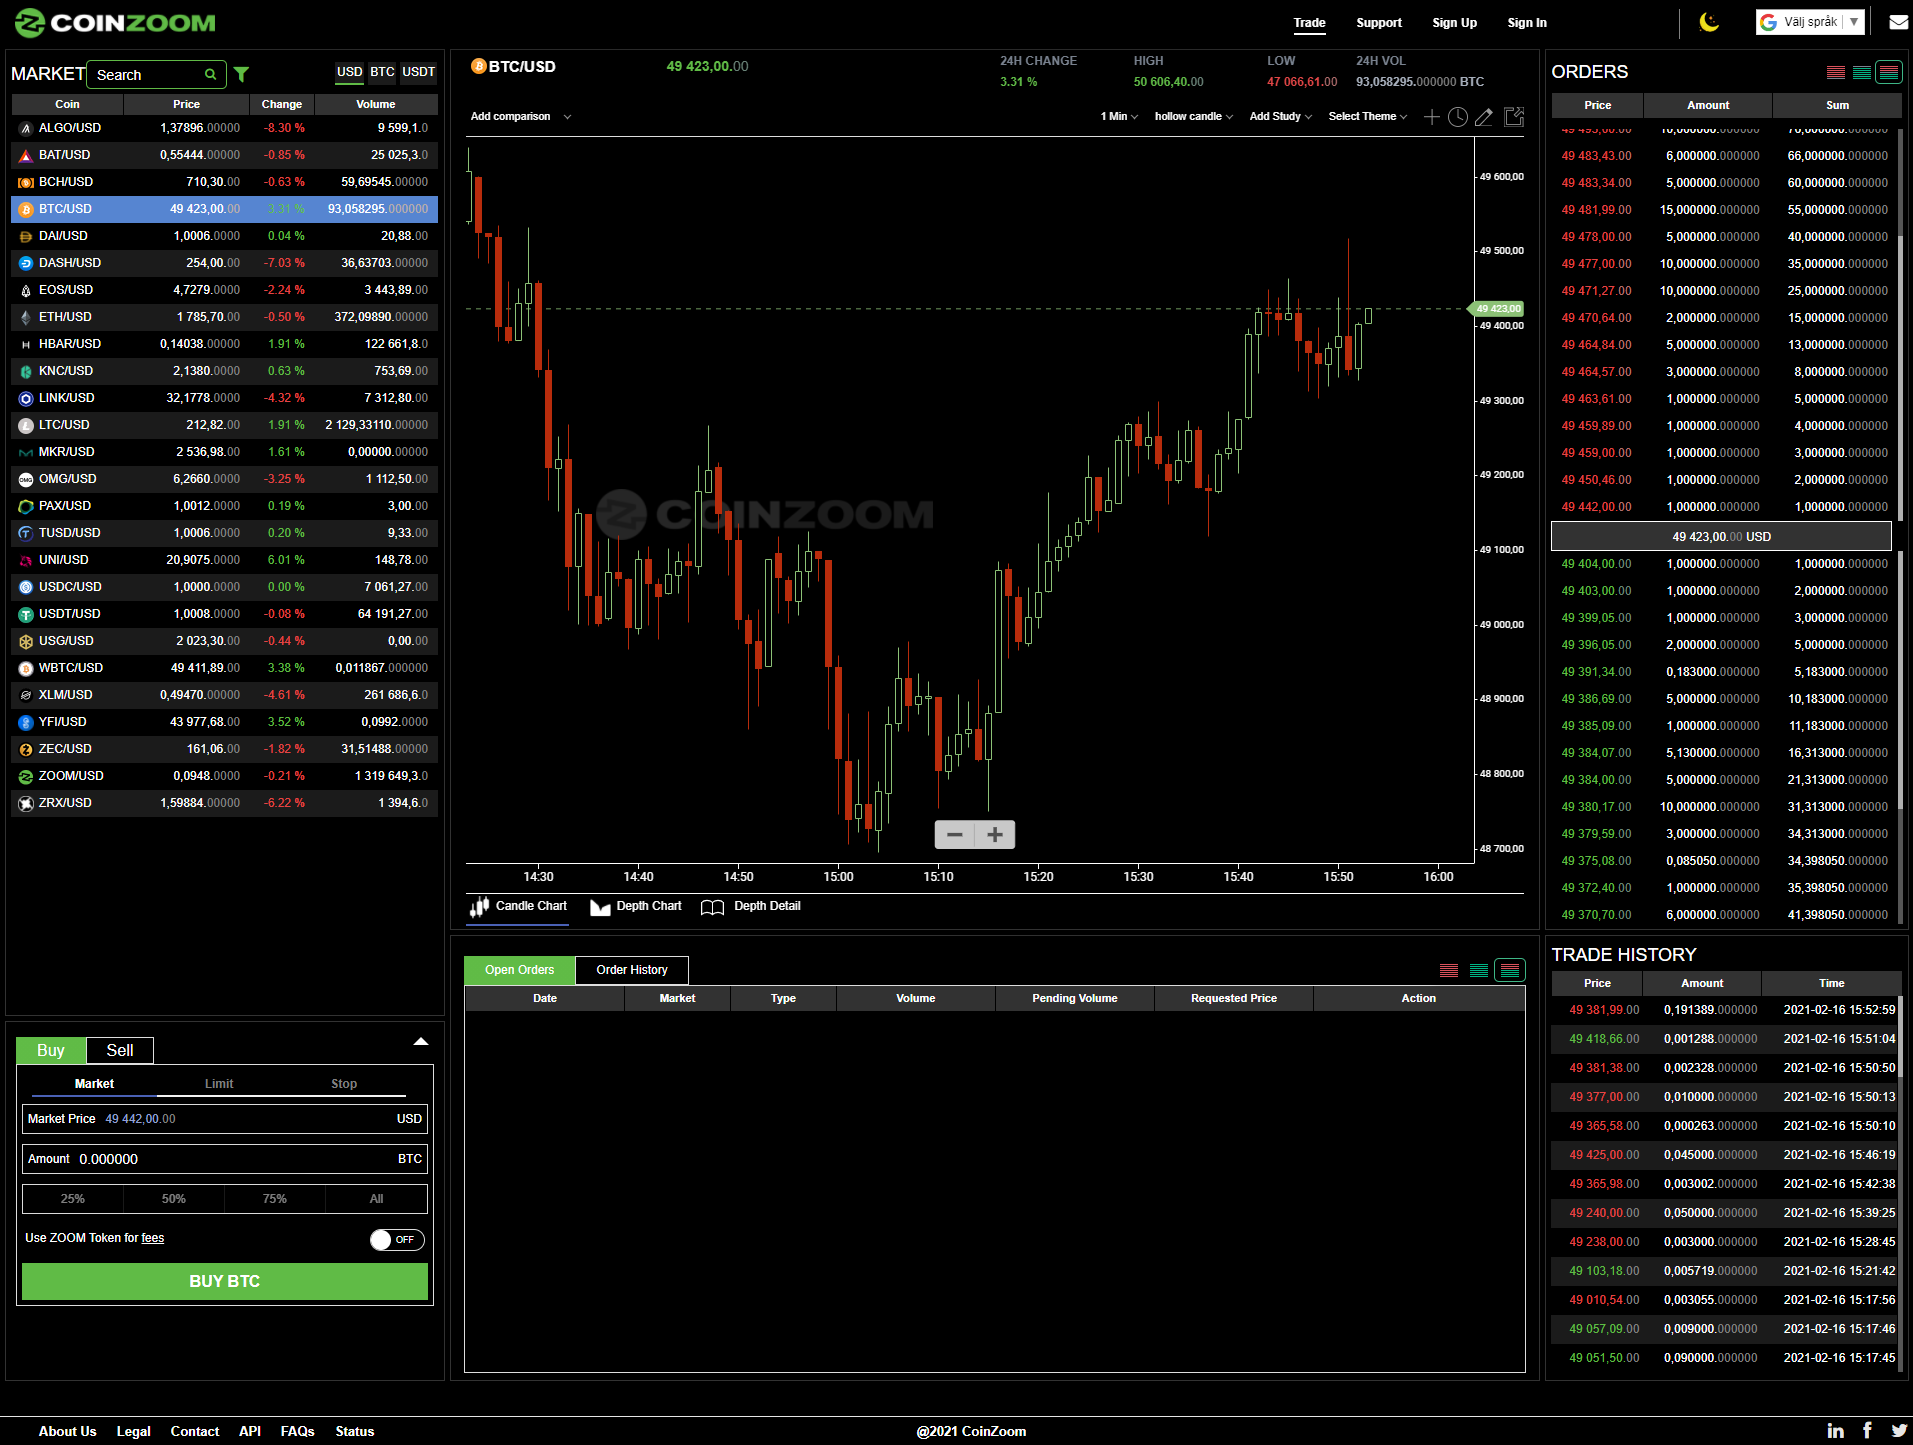Open CoinZoom Twitter page icon
Viewport: 1913px width, 1445px height.
point(1899,1431)
